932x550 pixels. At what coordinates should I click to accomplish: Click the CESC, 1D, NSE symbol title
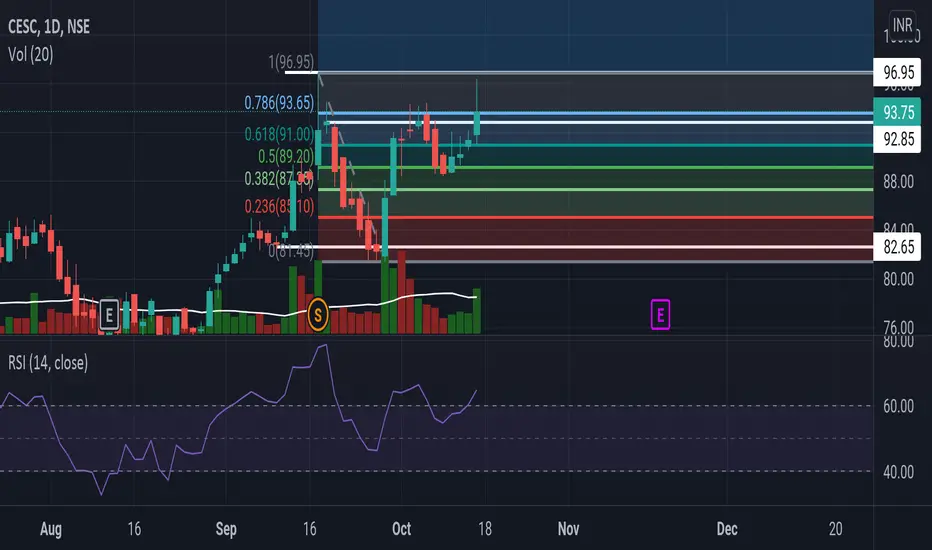click(x=49, y=27)
